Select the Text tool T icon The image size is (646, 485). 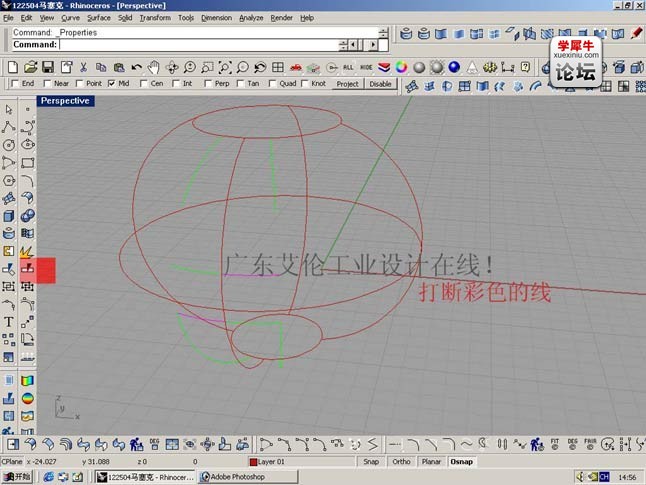[9, 322]
